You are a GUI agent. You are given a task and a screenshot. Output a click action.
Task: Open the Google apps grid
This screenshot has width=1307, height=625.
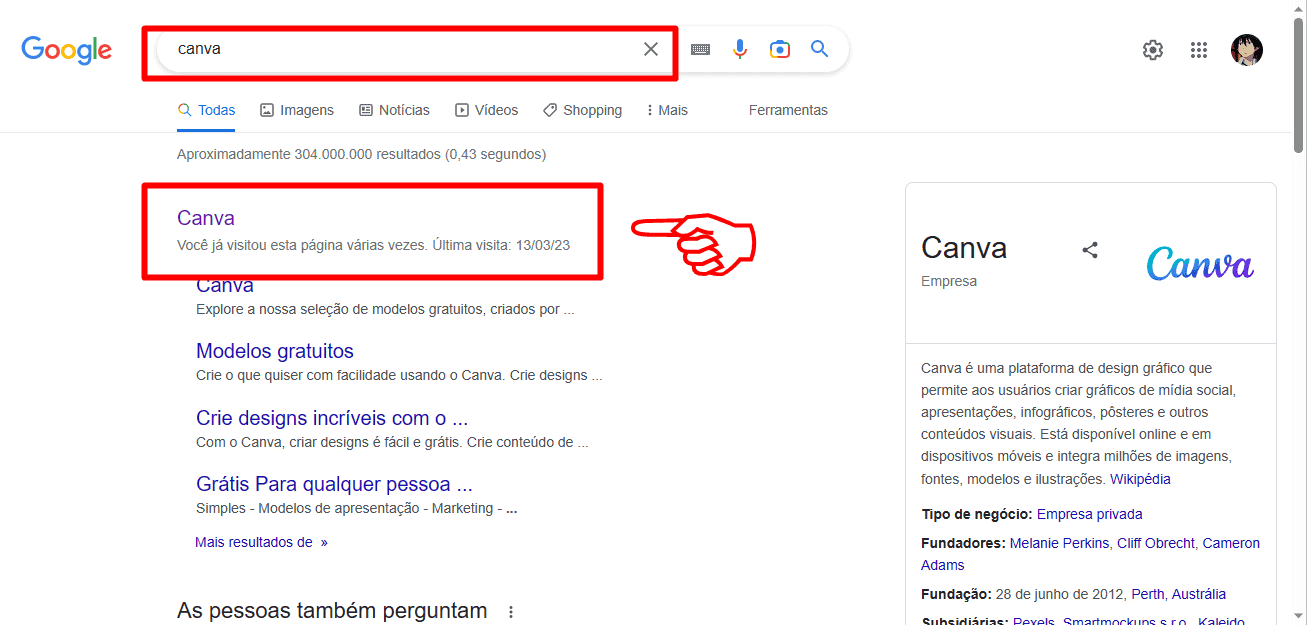tap(1199, 50)
